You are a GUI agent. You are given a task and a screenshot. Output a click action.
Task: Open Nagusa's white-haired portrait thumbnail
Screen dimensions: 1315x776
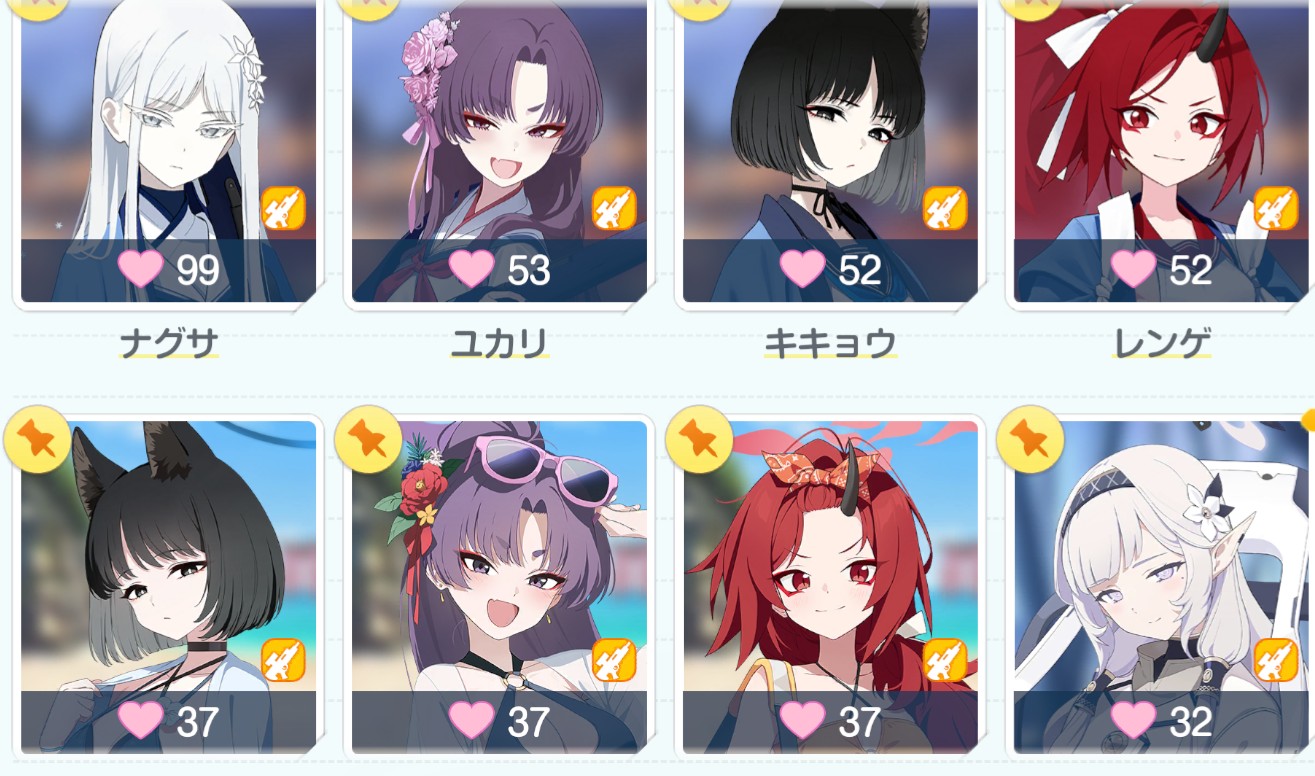168,152
